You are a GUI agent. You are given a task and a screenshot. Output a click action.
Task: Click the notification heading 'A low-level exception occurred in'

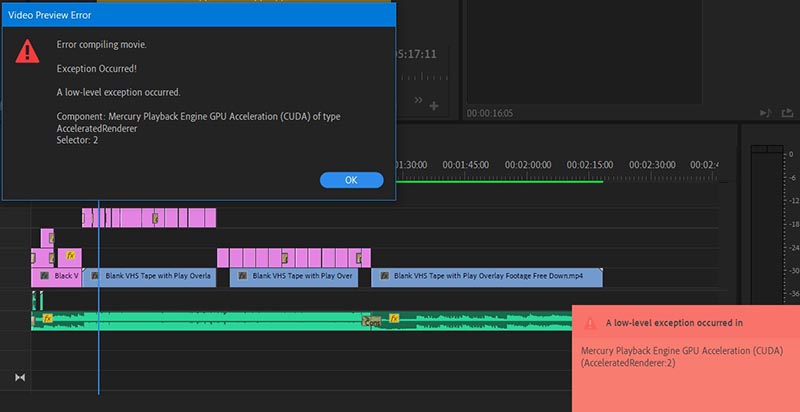(x=674, y=323)
